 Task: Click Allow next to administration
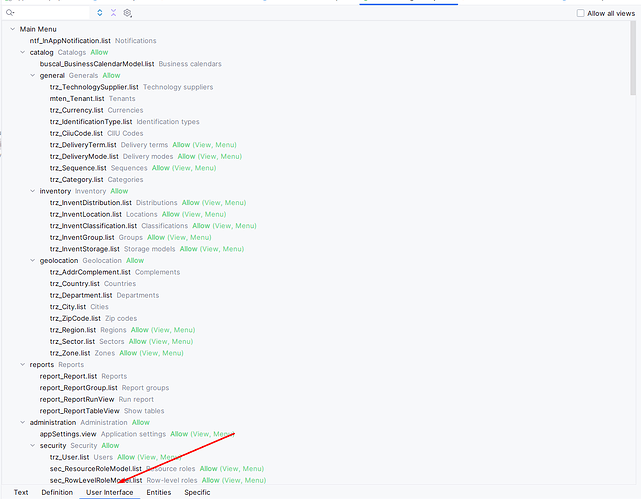tap(141, 422)
